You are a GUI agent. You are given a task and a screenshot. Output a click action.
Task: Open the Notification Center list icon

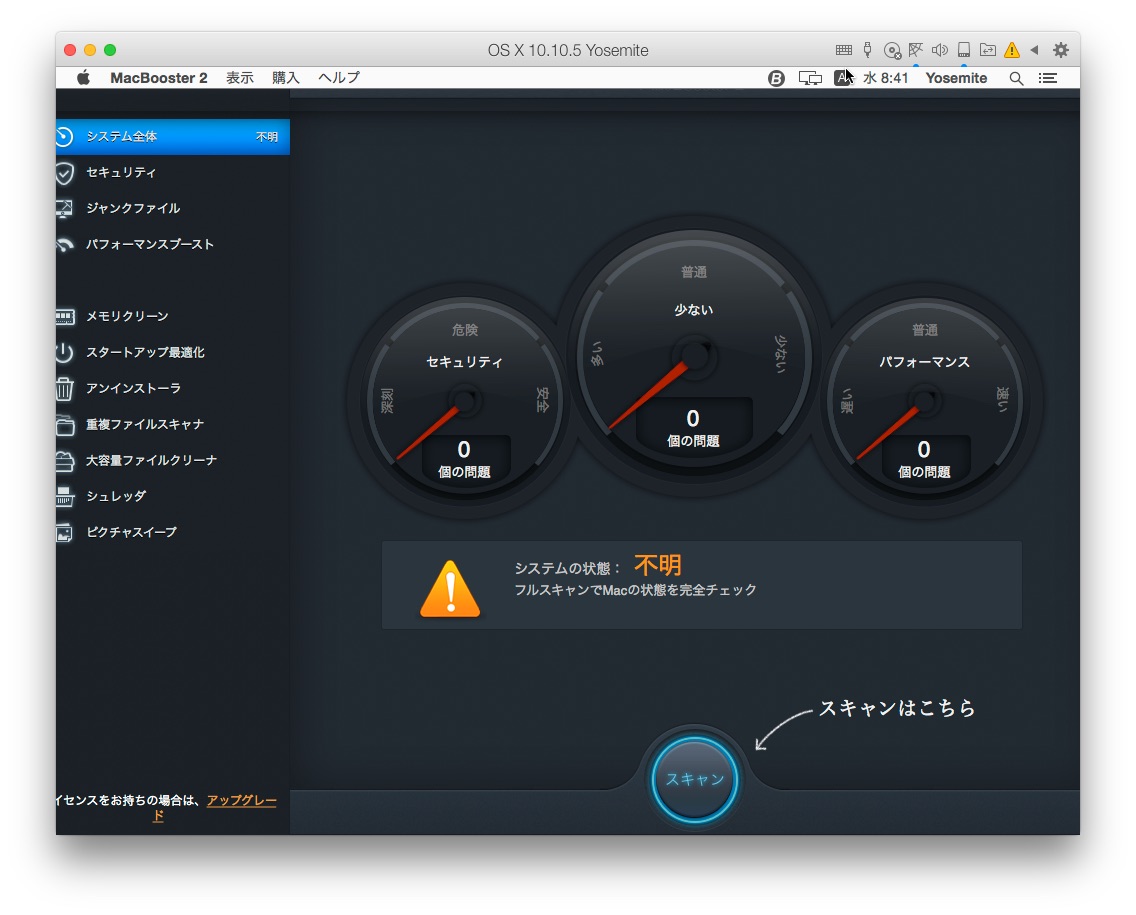pos(1048,78)
